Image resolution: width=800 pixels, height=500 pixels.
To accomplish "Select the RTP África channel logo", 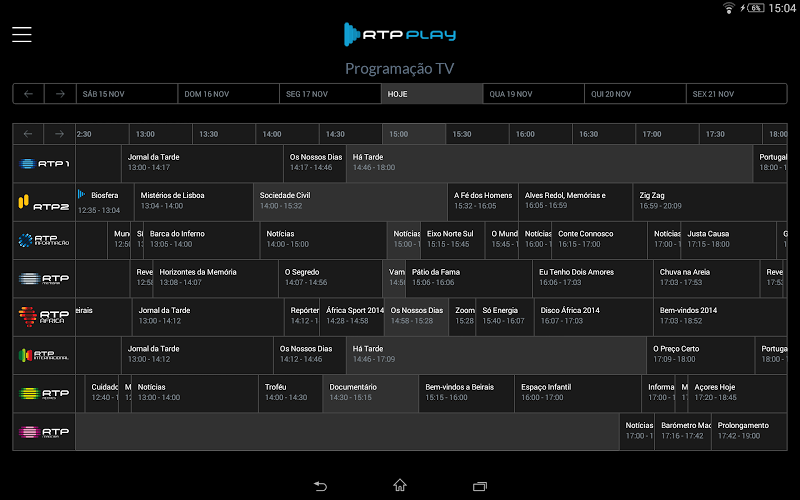I will pyautogui.click(x=44, y=317).
